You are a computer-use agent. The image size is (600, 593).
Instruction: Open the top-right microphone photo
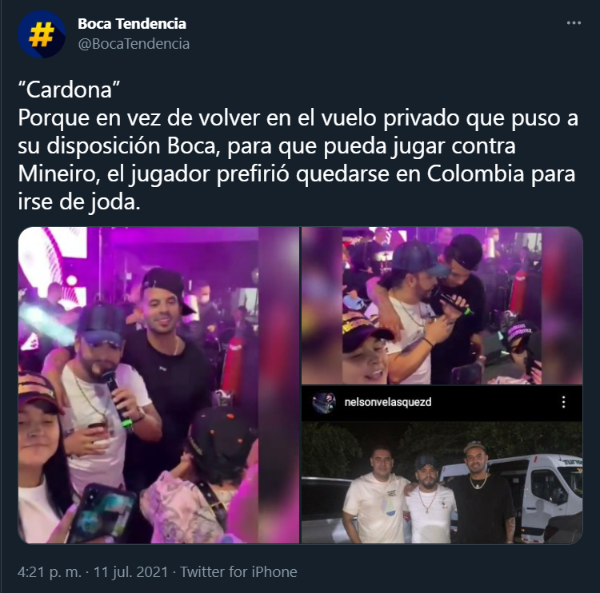[442, 305]
